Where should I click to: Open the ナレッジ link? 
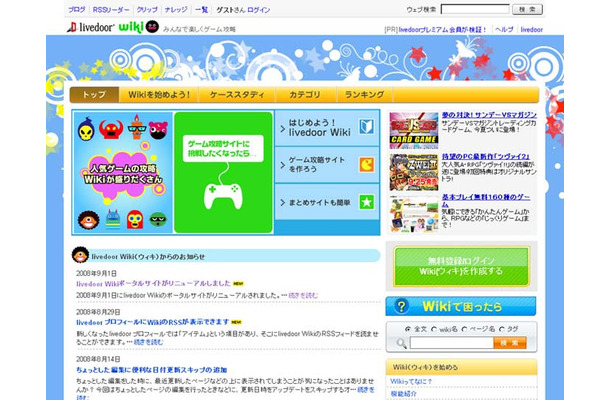coord(176,10)
